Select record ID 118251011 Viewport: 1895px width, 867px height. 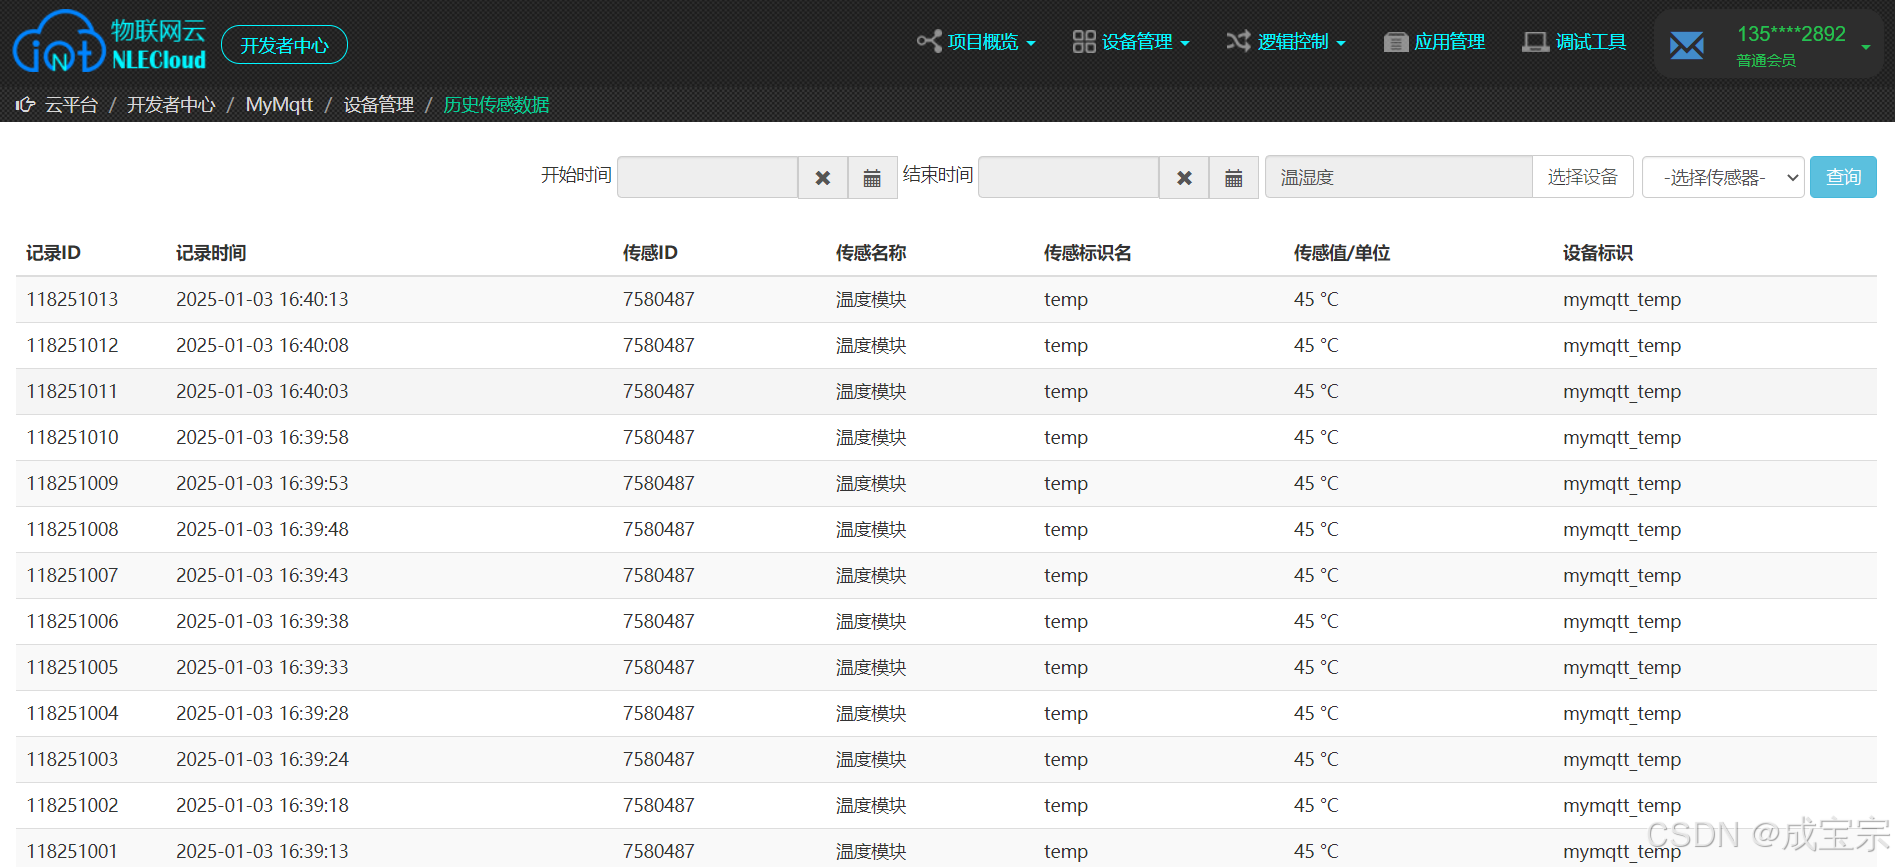click(x=72, y=391)
